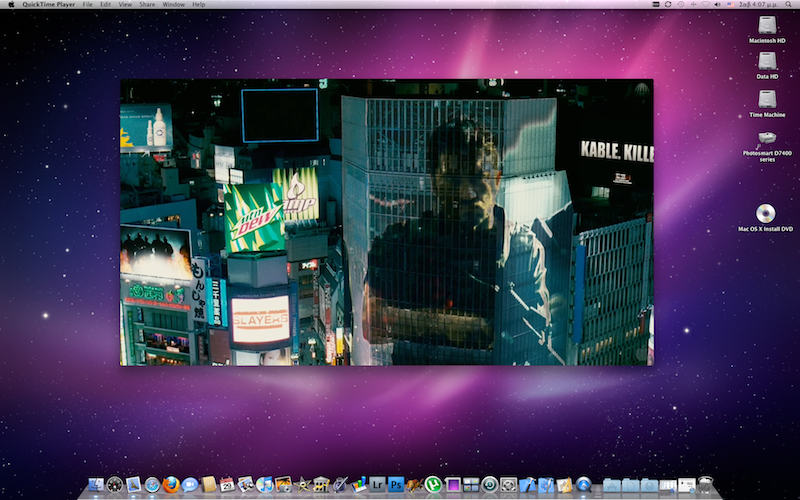
Task: Click the QuickTime movie frame
Action: (387, 222)
